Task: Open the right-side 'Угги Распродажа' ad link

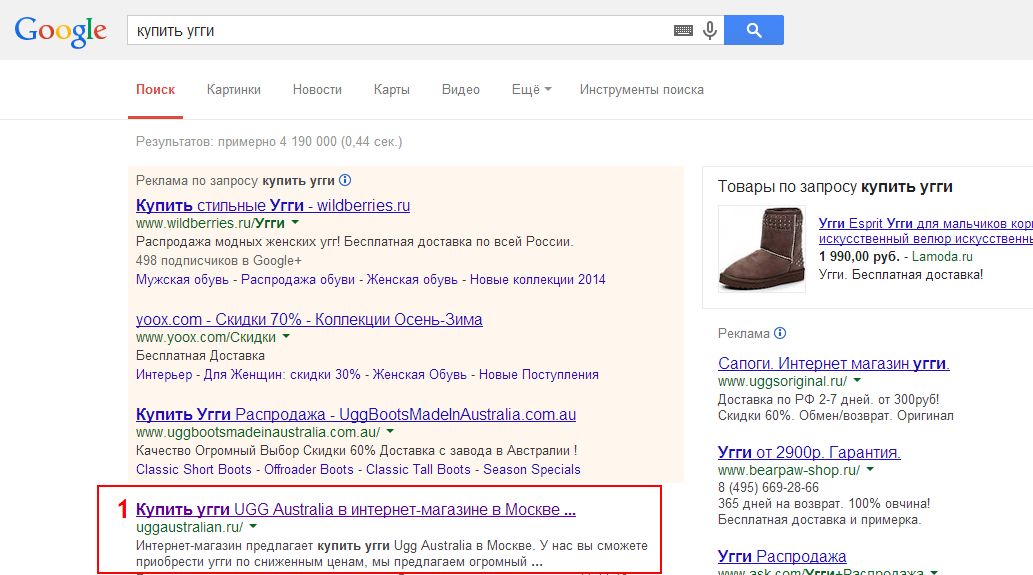Action: (782, 557)
